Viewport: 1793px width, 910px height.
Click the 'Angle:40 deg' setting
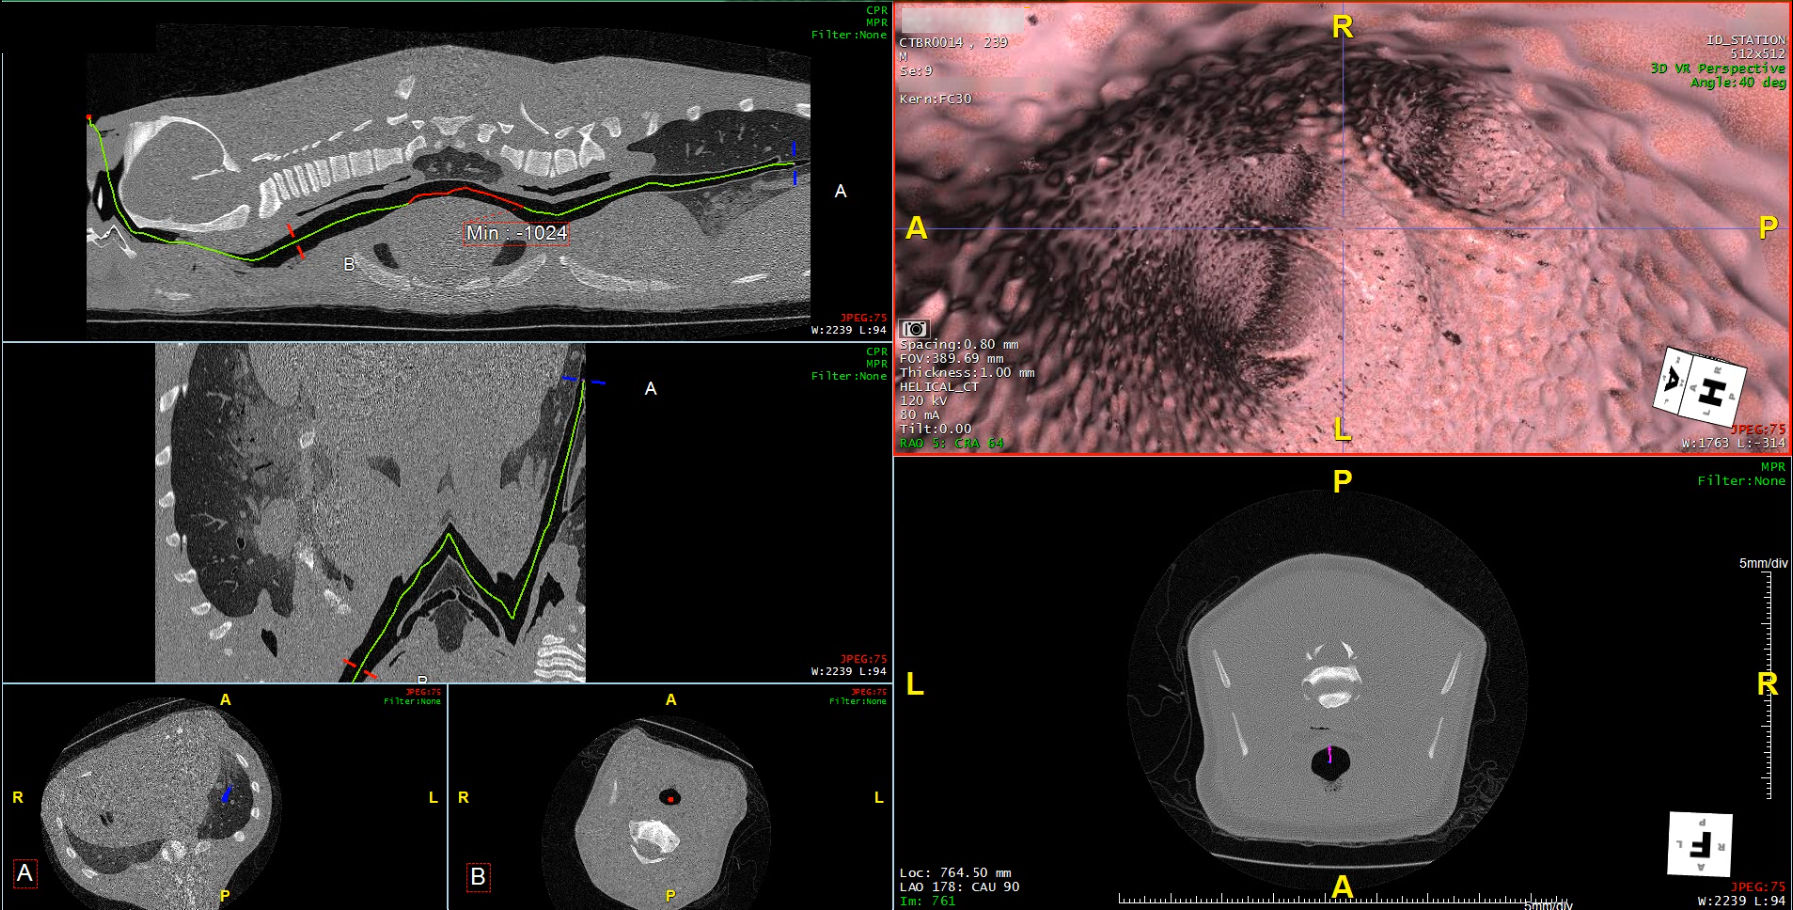pyautogui.click(x=1737, y=82)
